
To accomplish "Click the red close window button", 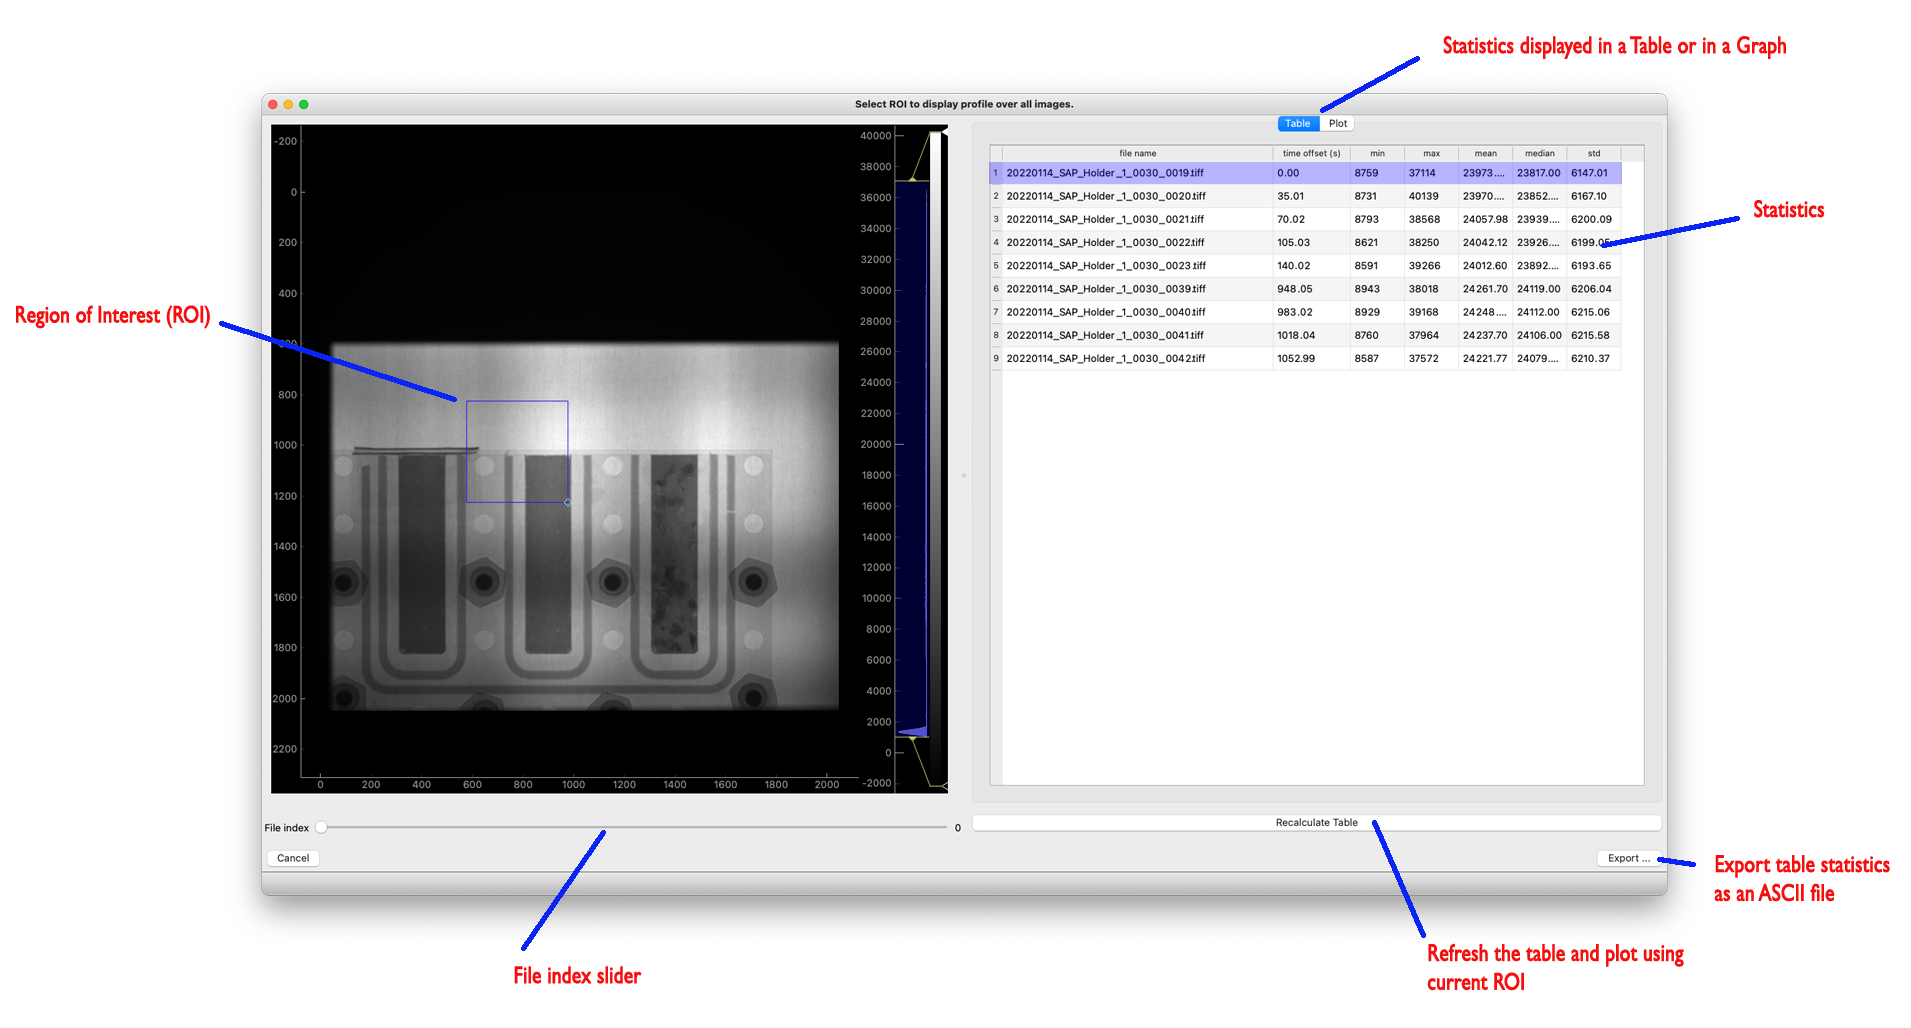I will (273, 104).
